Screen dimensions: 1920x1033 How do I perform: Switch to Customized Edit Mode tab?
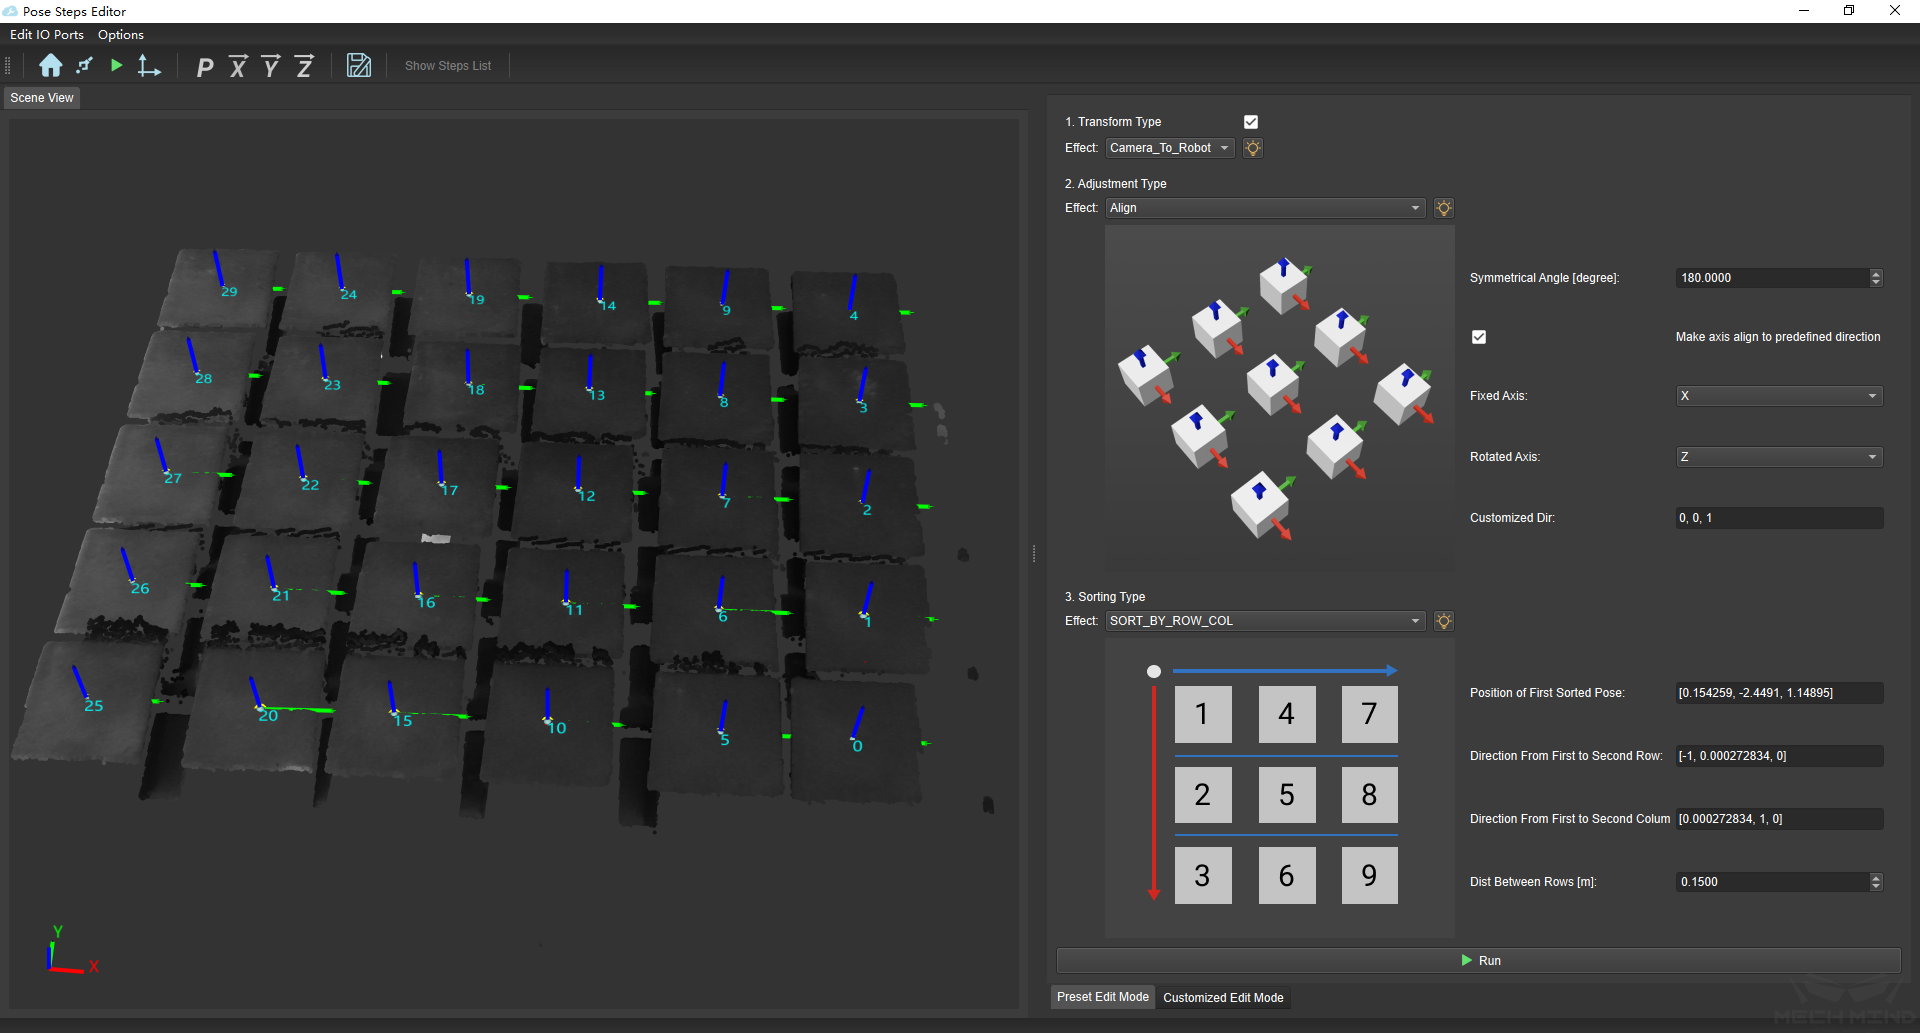click(1222, 998)
